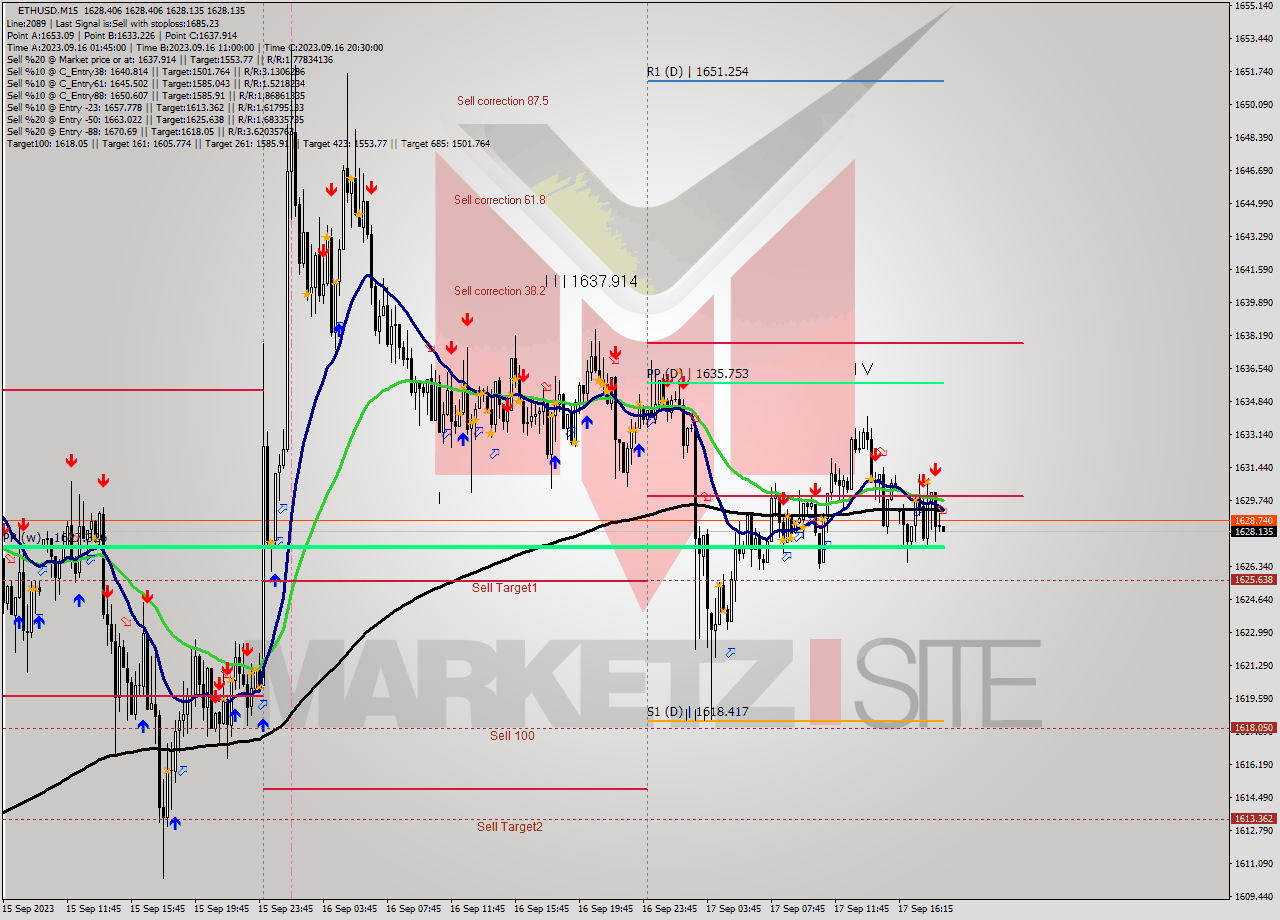Click the '17 Sep 16:15' time axis label
Image resolution: width=1280 pixels, height=920 pixels.
(926, 909)
